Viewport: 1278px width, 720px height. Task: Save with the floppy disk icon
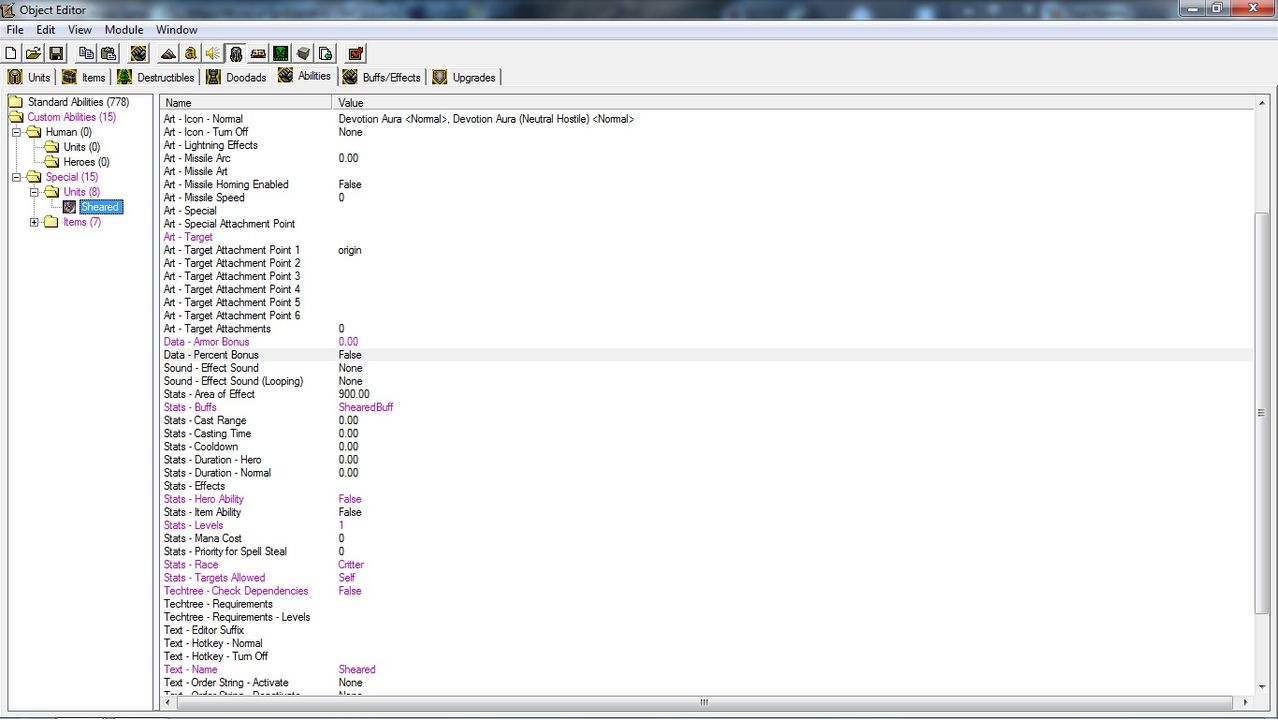click(x=56, y=53)
